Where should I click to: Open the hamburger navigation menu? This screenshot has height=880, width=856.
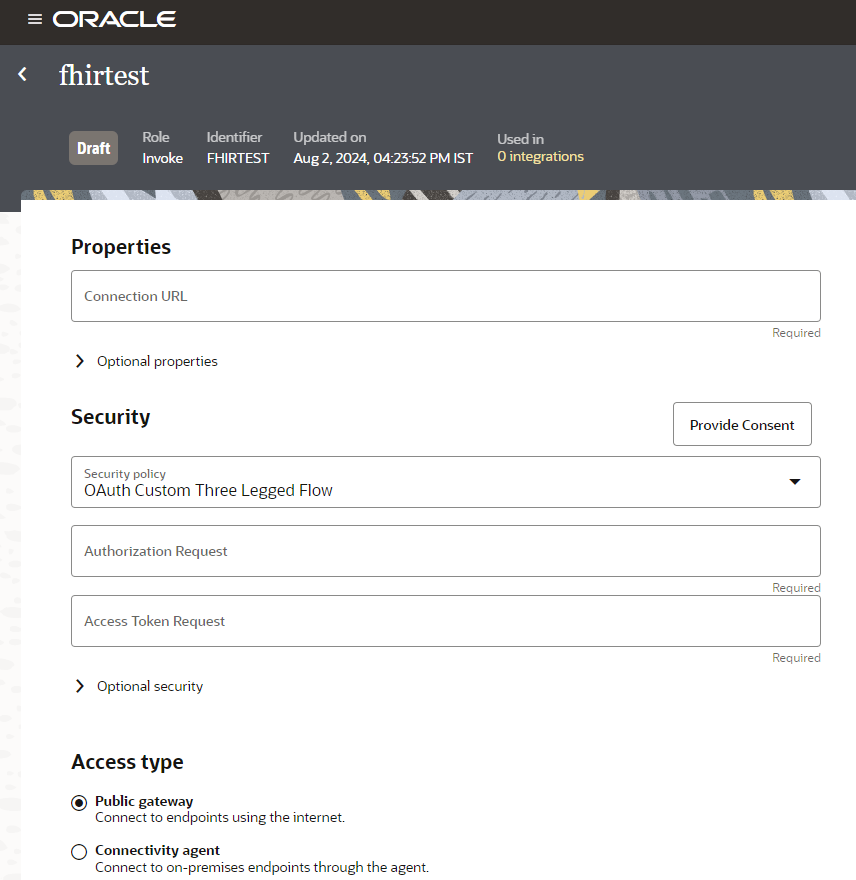coord(35,19)
